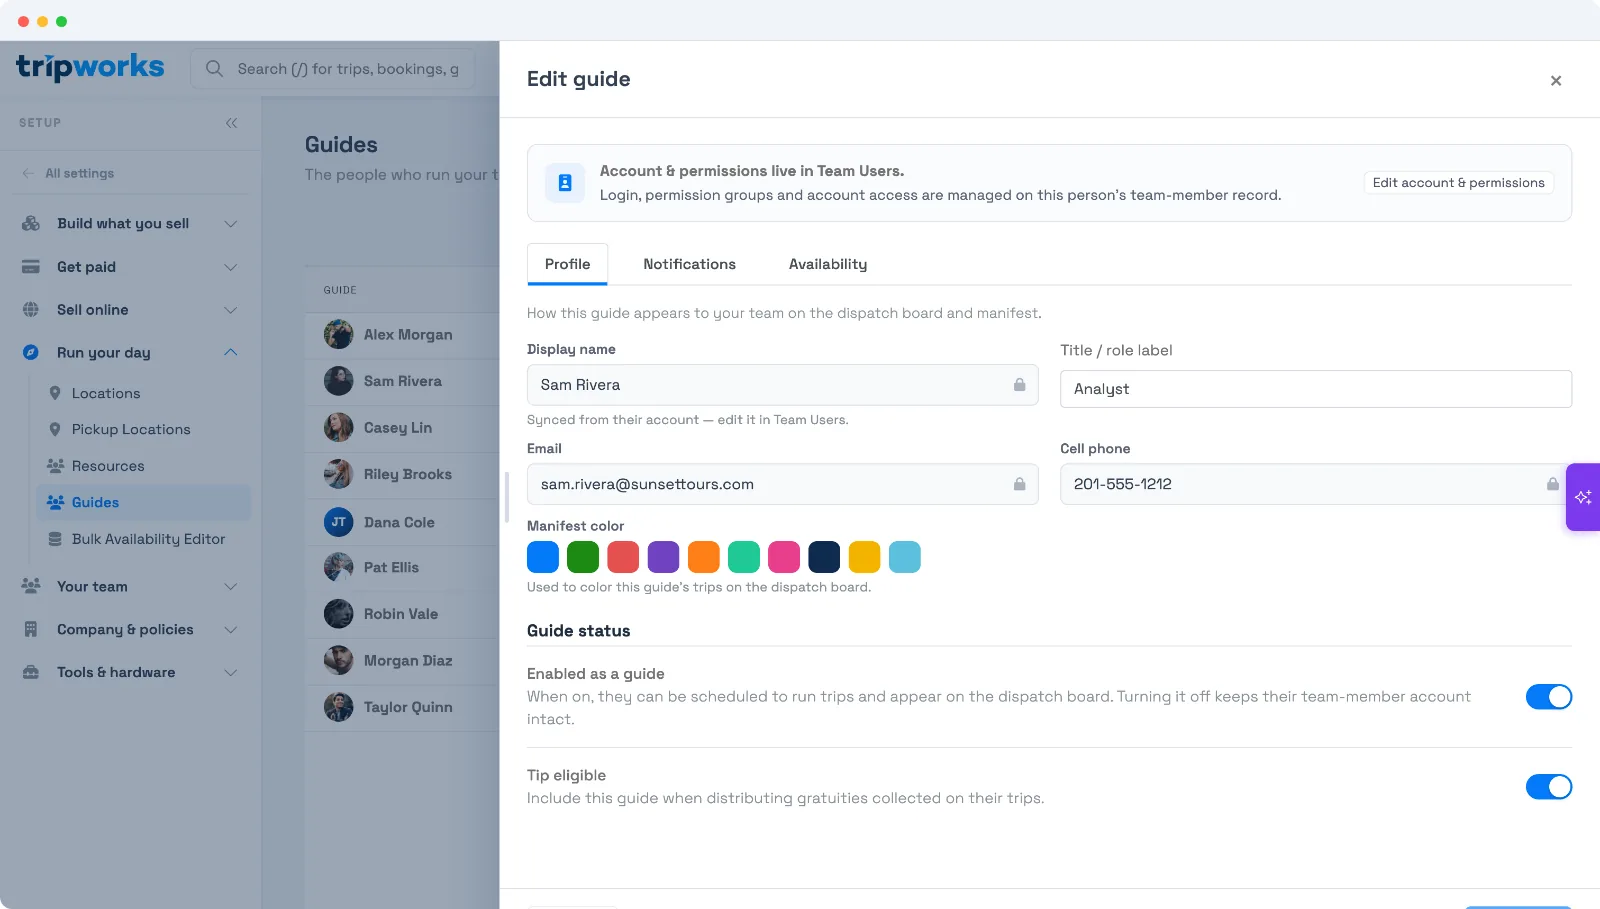This screenshot has height=909, width=1600.
Task: Click the lock icon in Display name field
Action: (1019, 385)
